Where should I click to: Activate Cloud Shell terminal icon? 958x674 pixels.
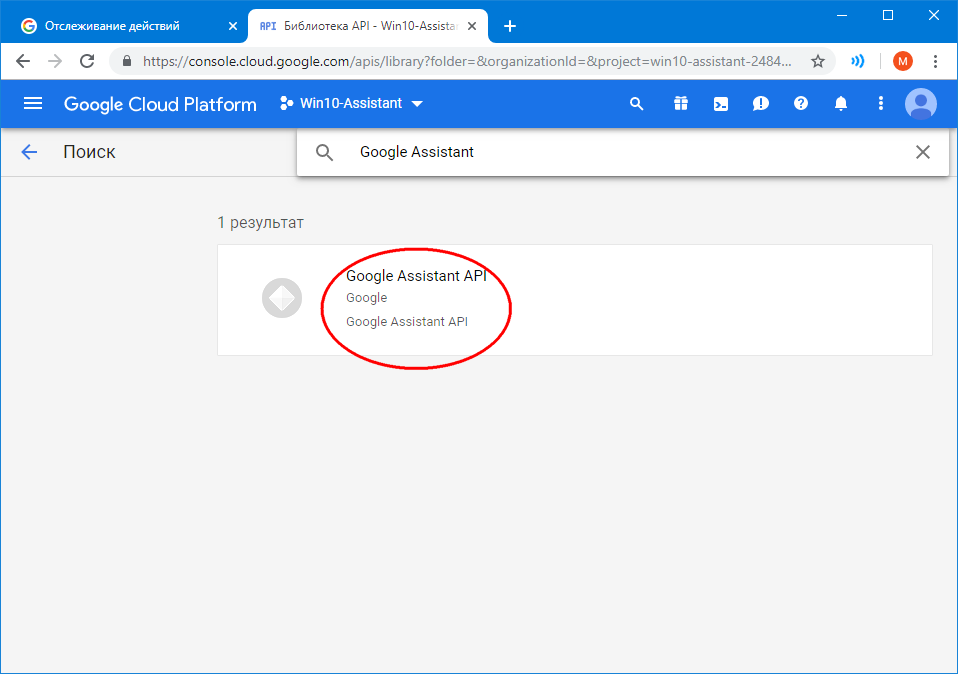point(720,104)
